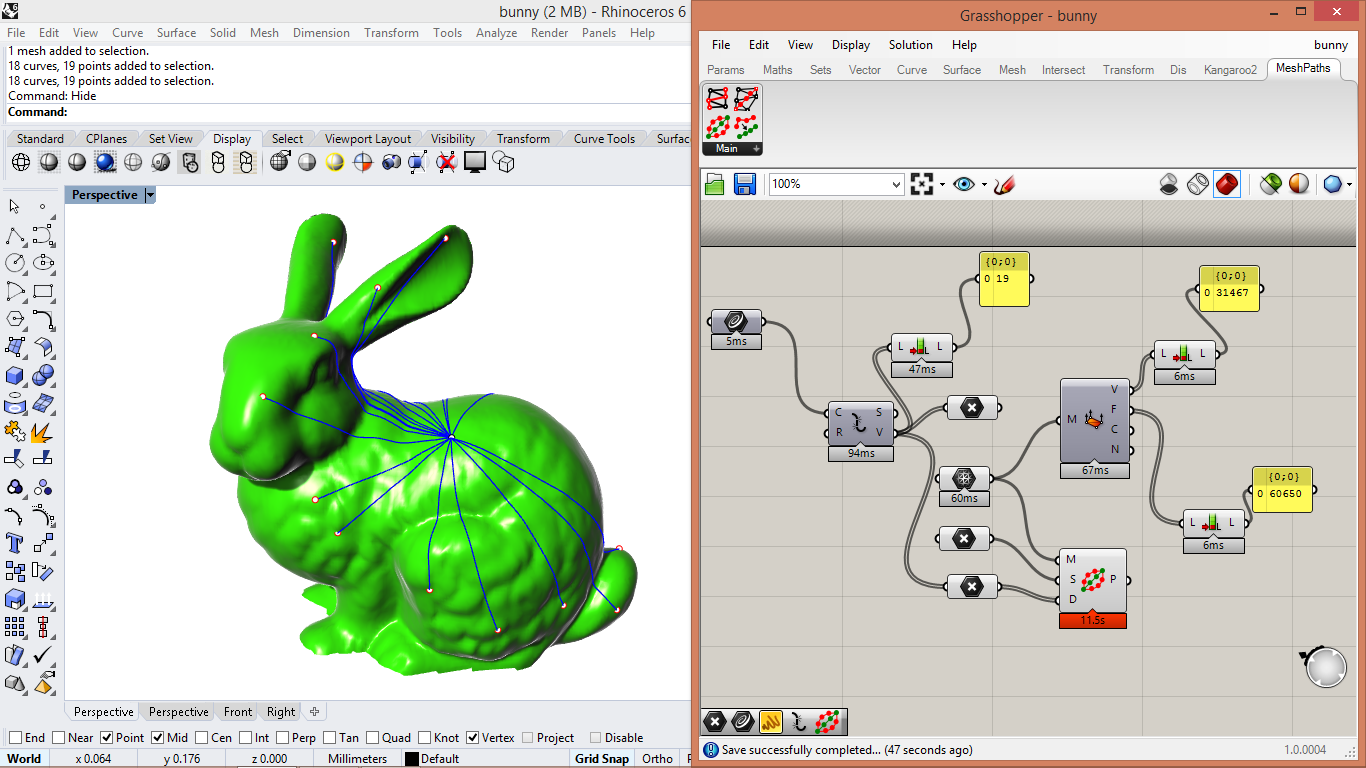Open file with Grasshopper green folder icon
This screenshot has width=1366, height=768.
pos(715,184)
